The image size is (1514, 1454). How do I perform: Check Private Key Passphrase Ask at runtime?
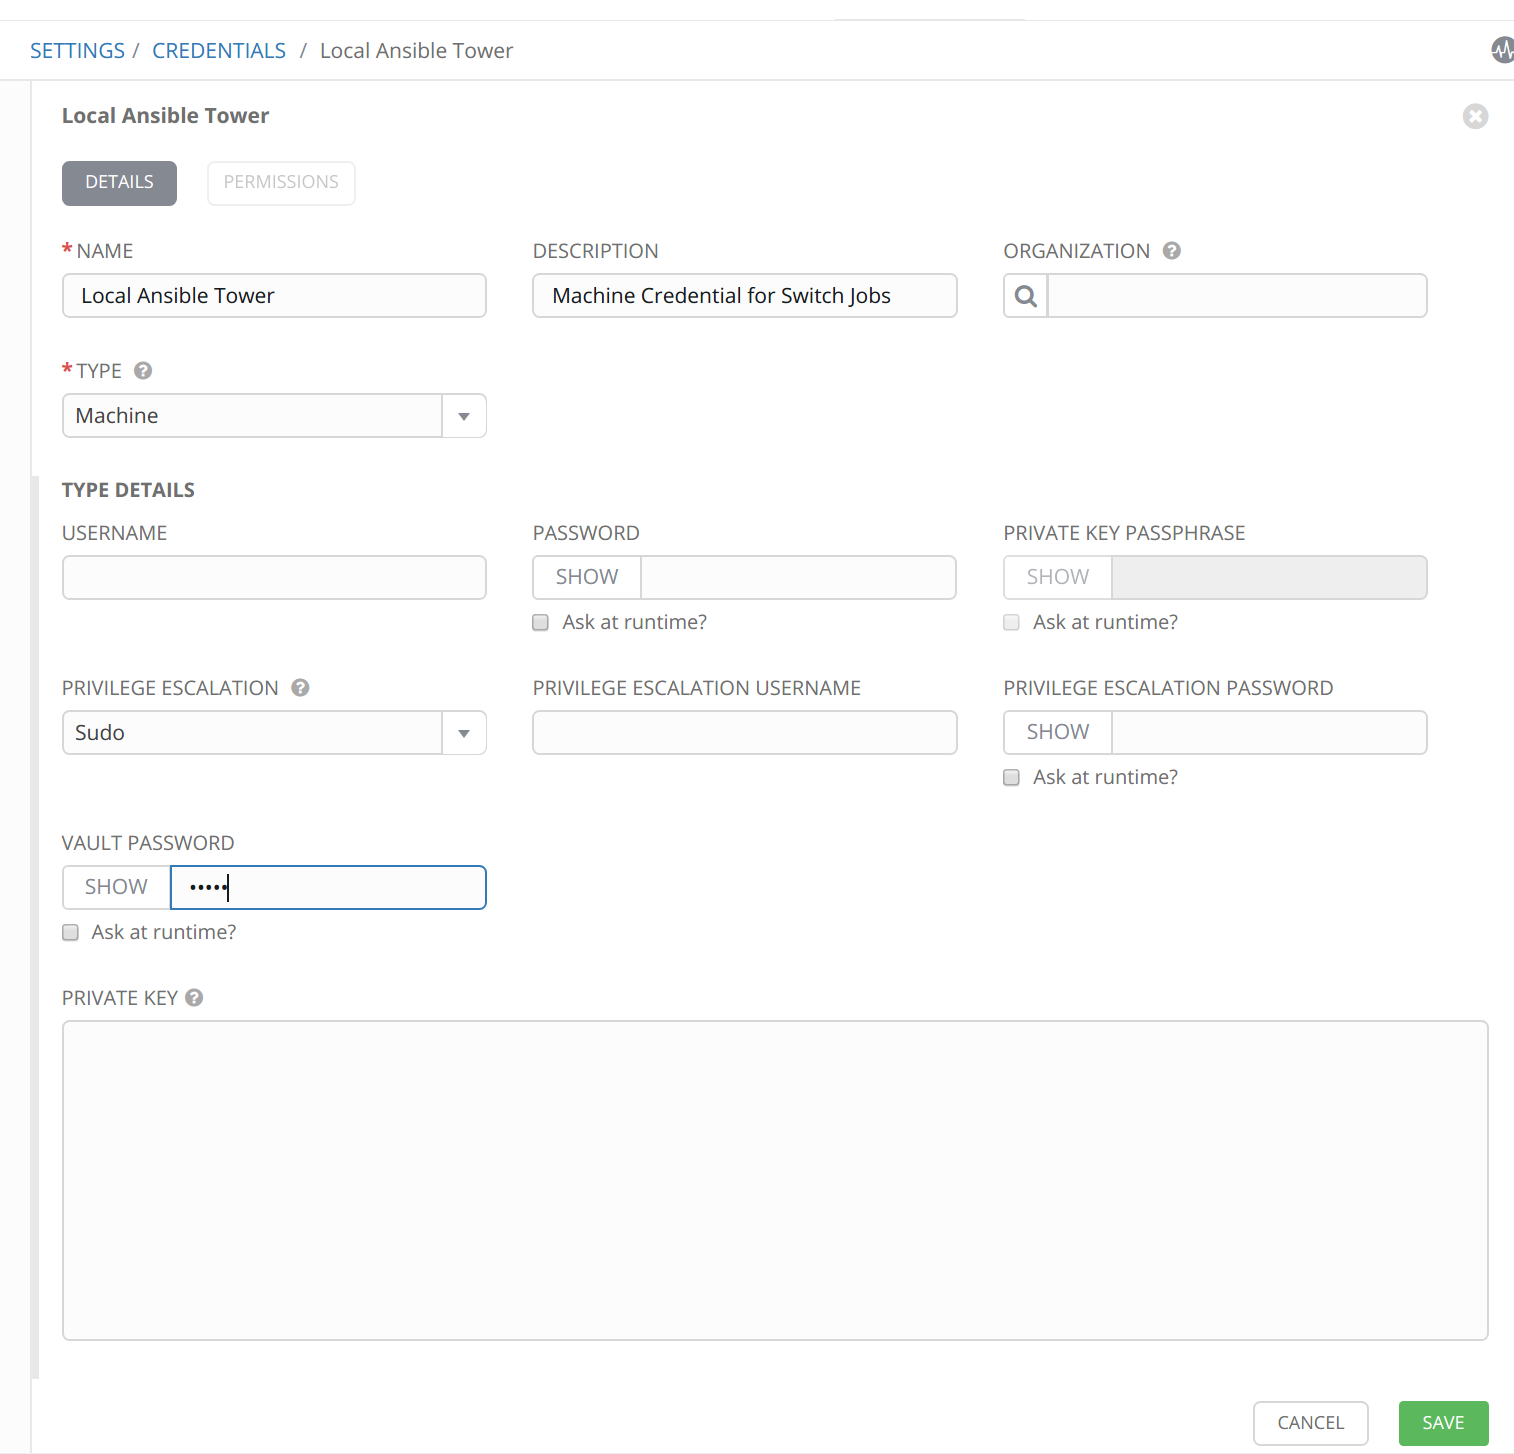point(1012,622)
